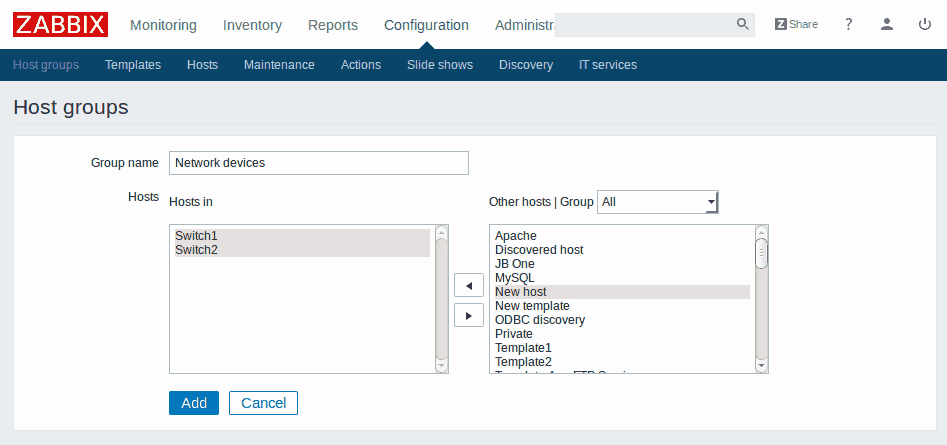Click the Other hosts list scrollbar thumb

pyautogui.click(x=761, y=252)
